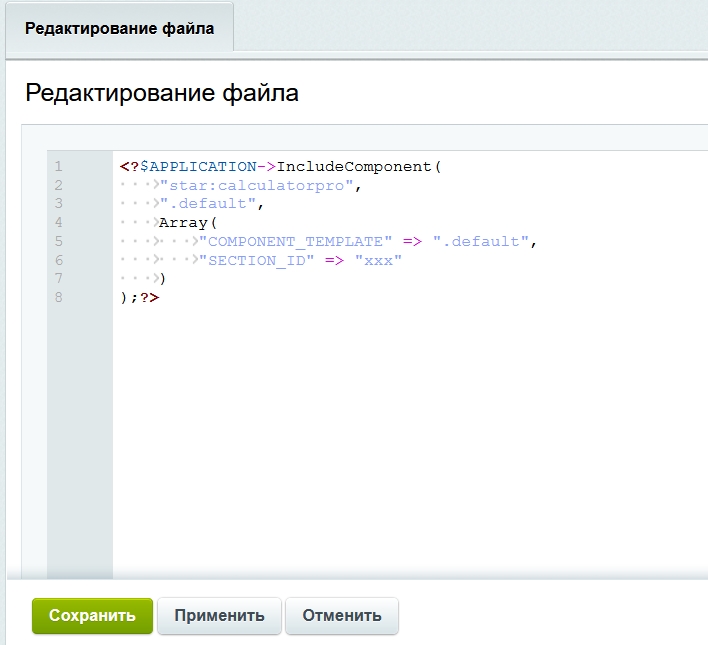This screenshot has height=645, width=708.
Task: Click line number 1 in gutter
Action: click(59, 166)
